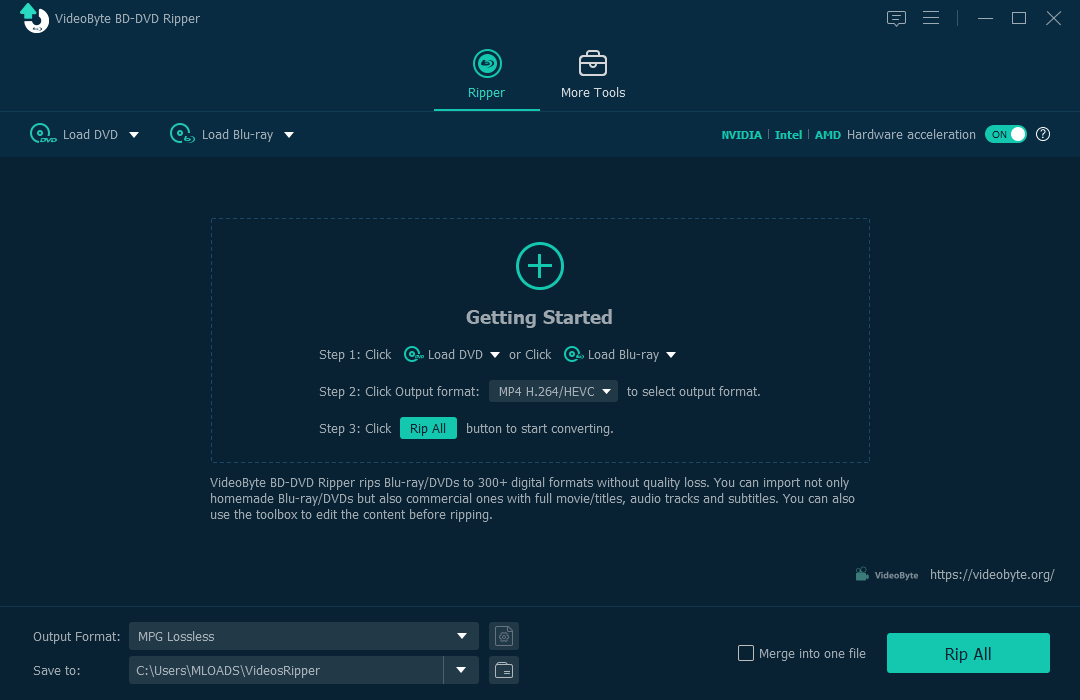Click the VideoByte camera logo icon
This screenshot has width=1080, height=700.
(x=862, y=575)
